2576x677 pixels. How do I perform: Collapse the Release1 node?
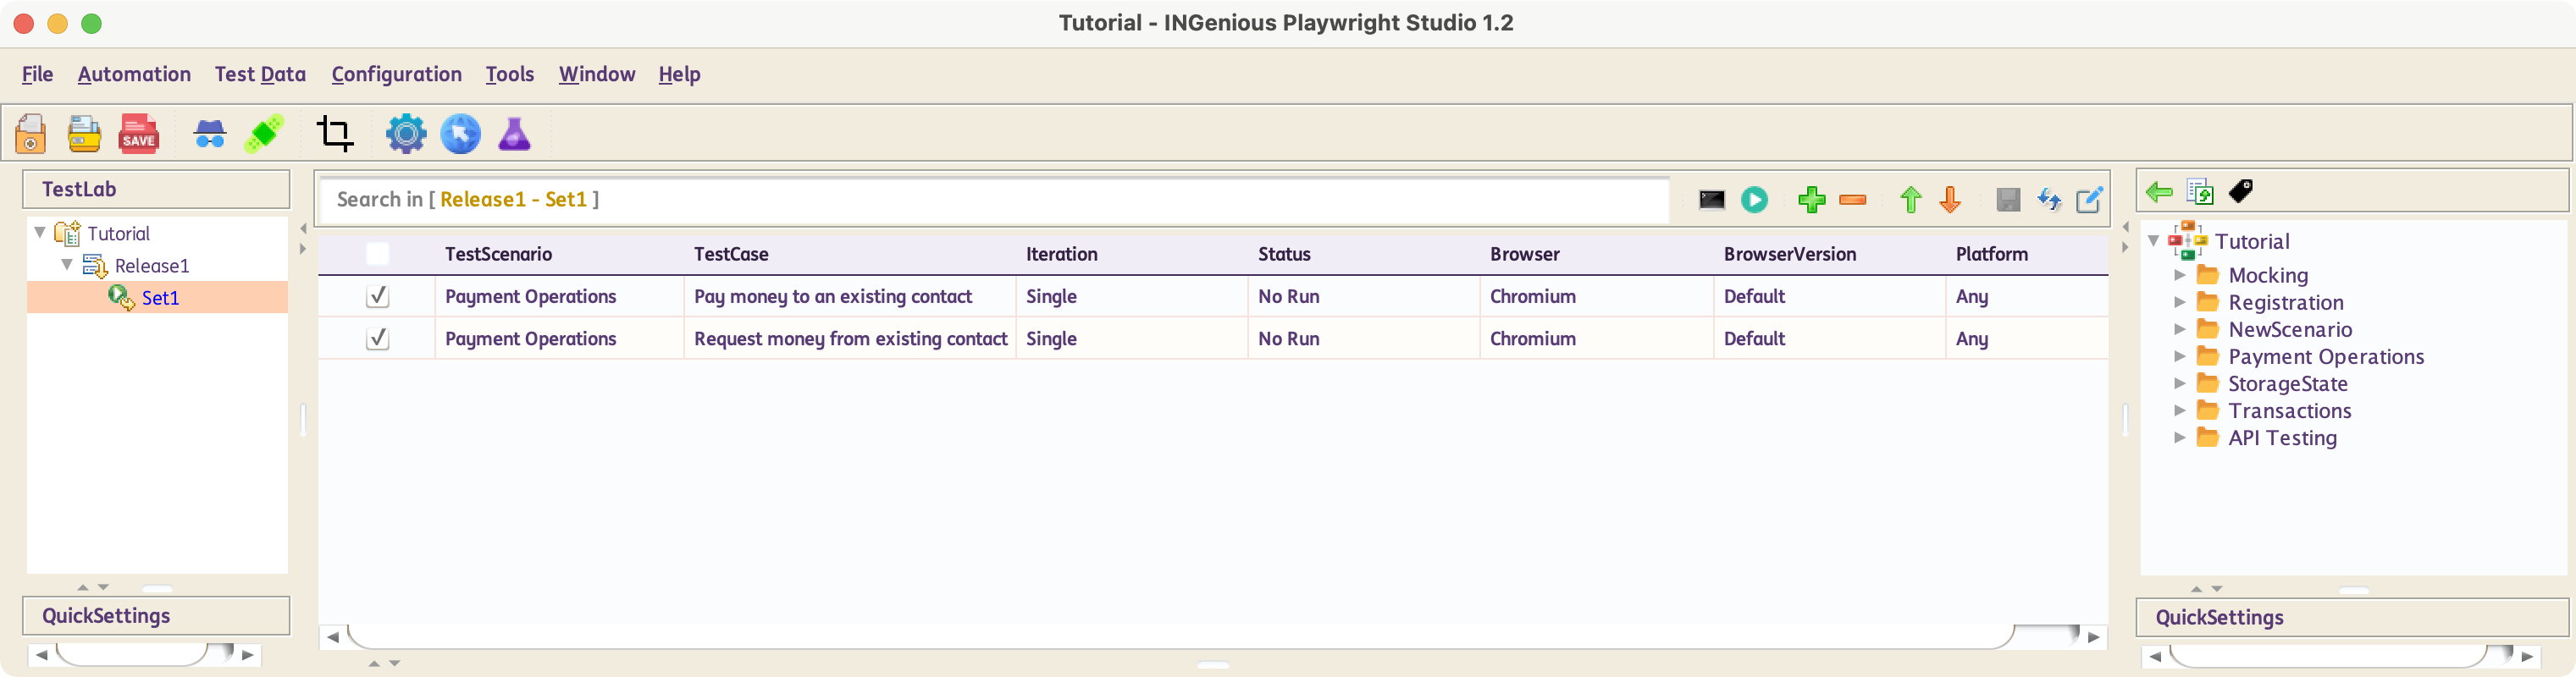click(67, 265)
